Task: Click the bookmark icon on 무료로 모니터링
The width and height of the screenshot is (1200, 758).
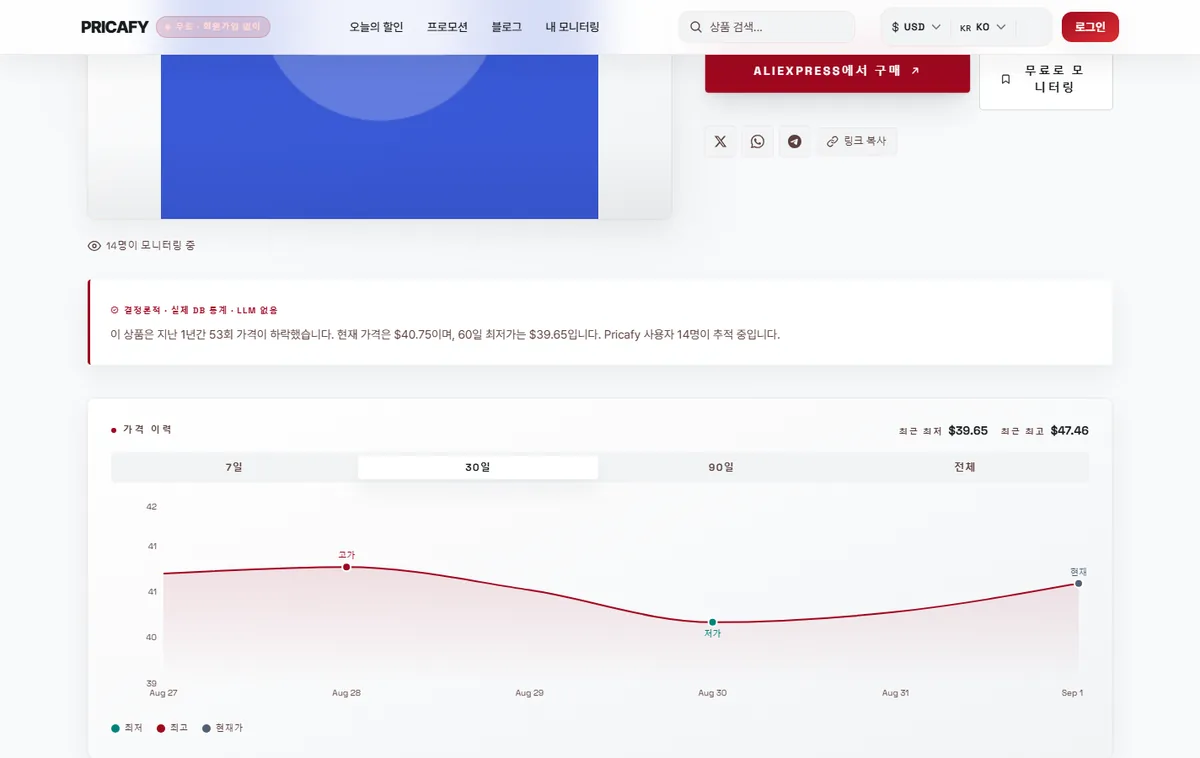Action: pos(1006,80)
